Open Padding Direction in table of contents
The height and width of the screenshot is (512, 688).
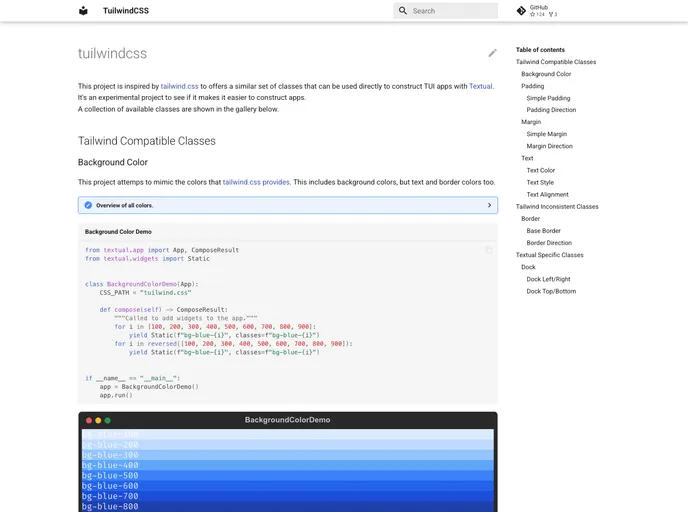click(552, 110)
